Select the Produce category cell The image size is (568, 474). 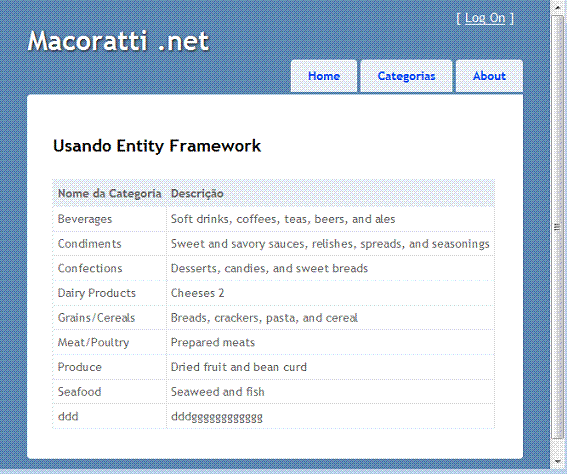point(109,367)
